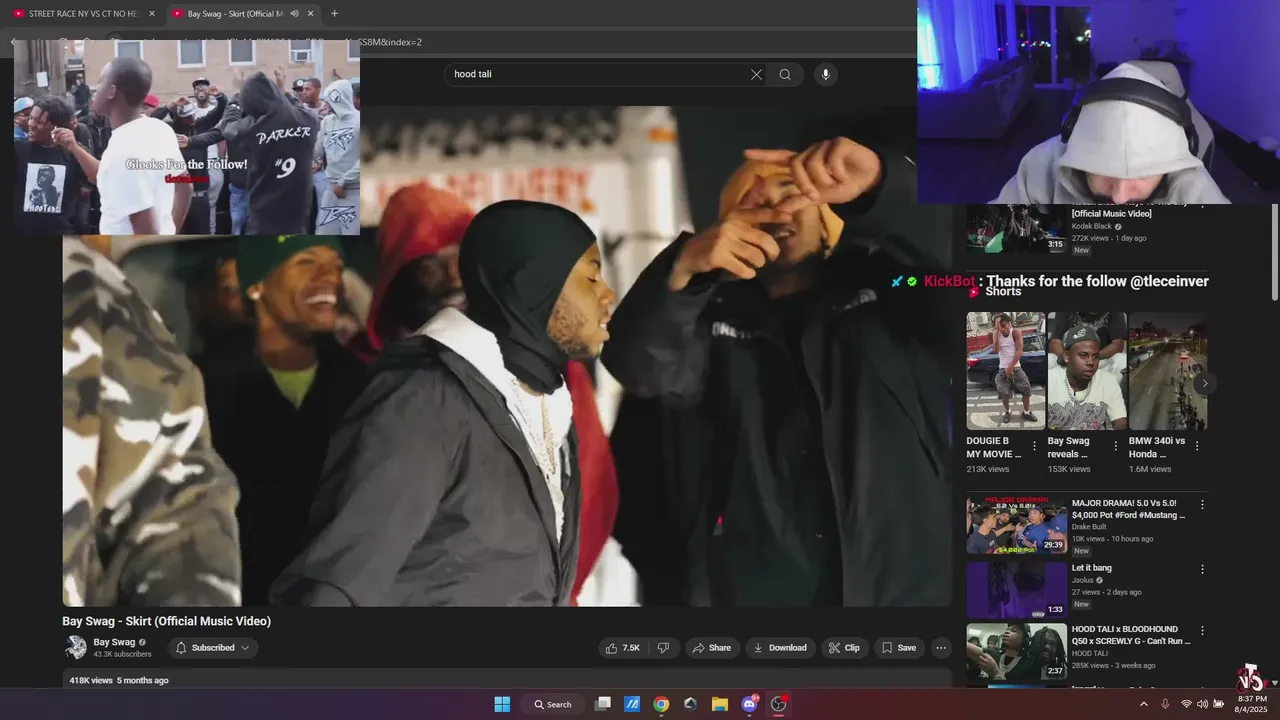Open options for Let it bang video
The image size is (1280, 720).
click(x=1202, y=569)
